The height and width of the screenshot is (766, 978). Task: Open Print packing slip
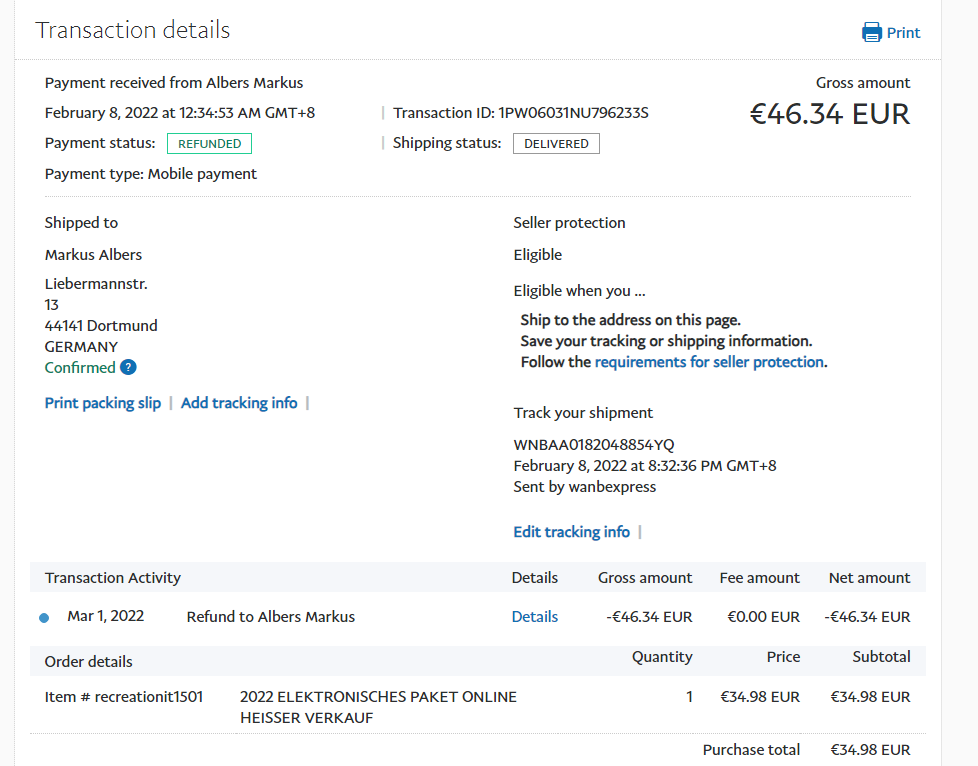tap(103, 403)
